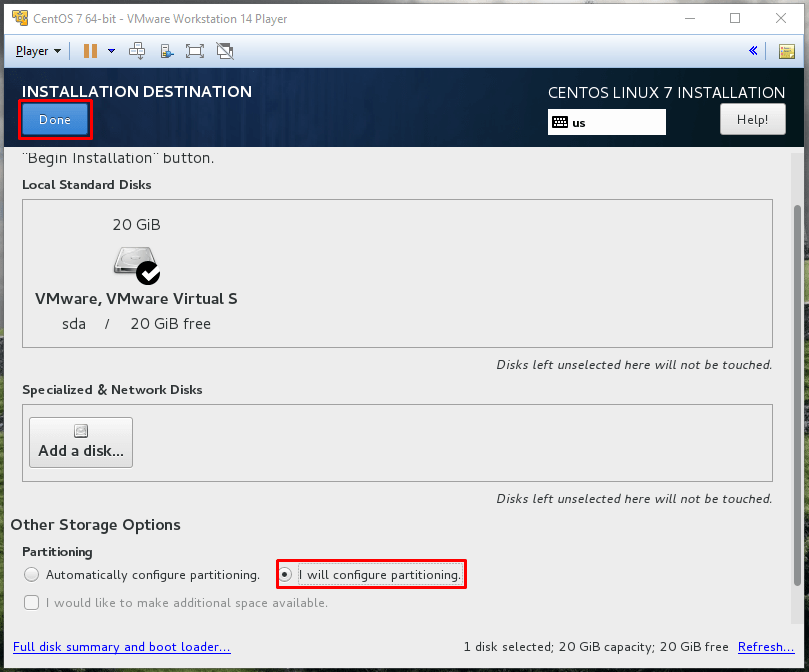Click the 20 GiB disk size label
The height and width of the screenshot is (672, 809).
[x=136, y=225]
